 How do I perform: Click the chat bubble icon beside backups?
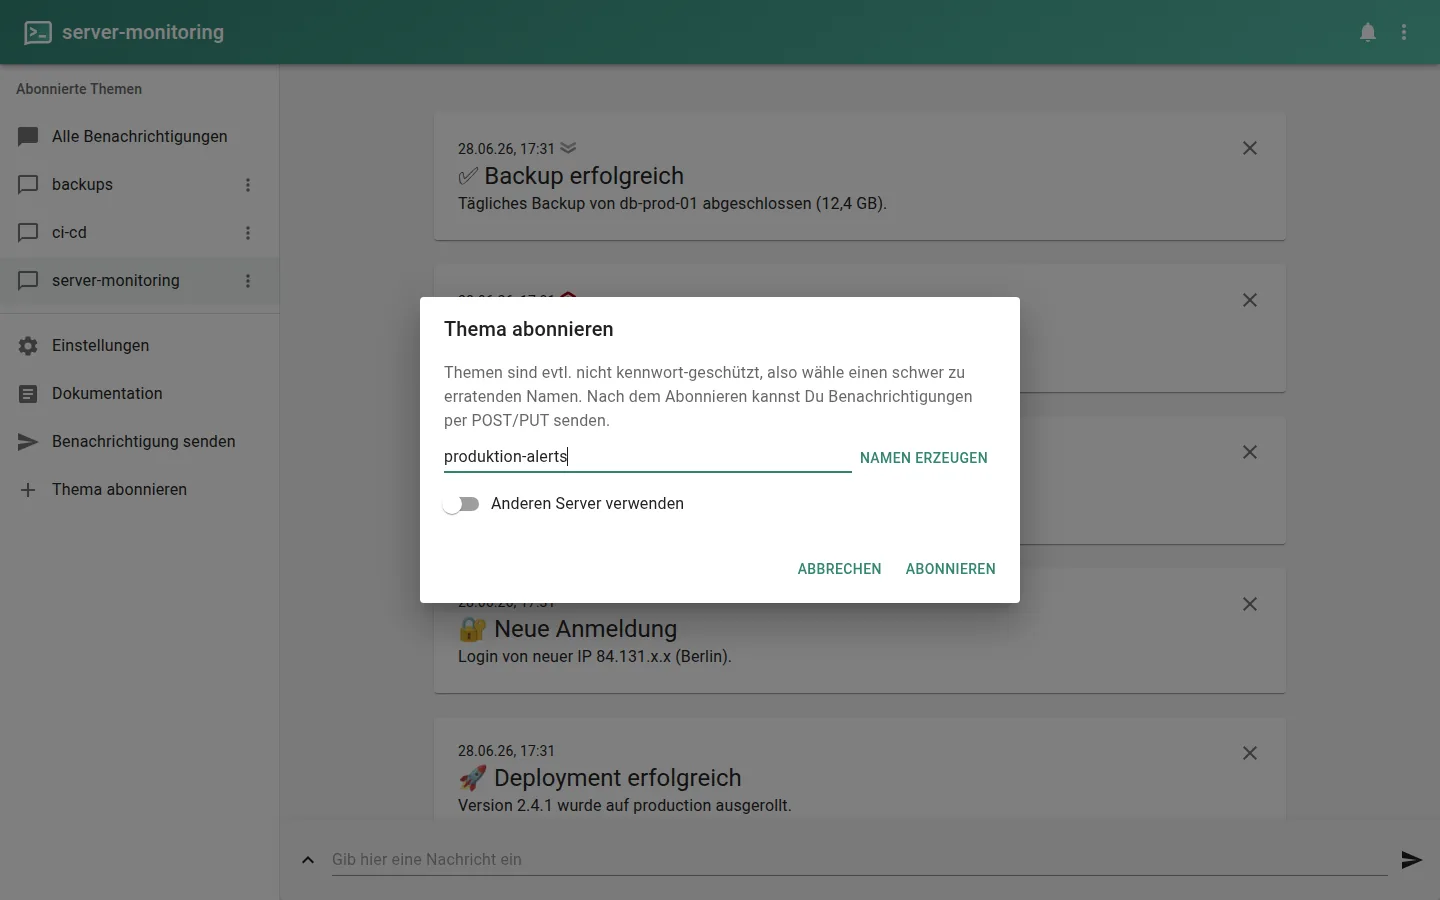28,185
